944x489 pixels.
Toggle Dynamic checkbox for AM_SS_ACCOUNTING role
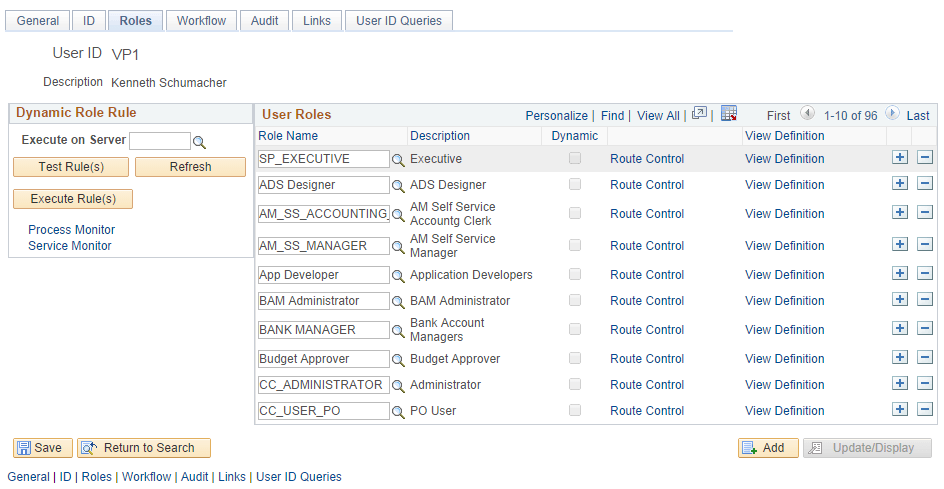click(575, 213)
